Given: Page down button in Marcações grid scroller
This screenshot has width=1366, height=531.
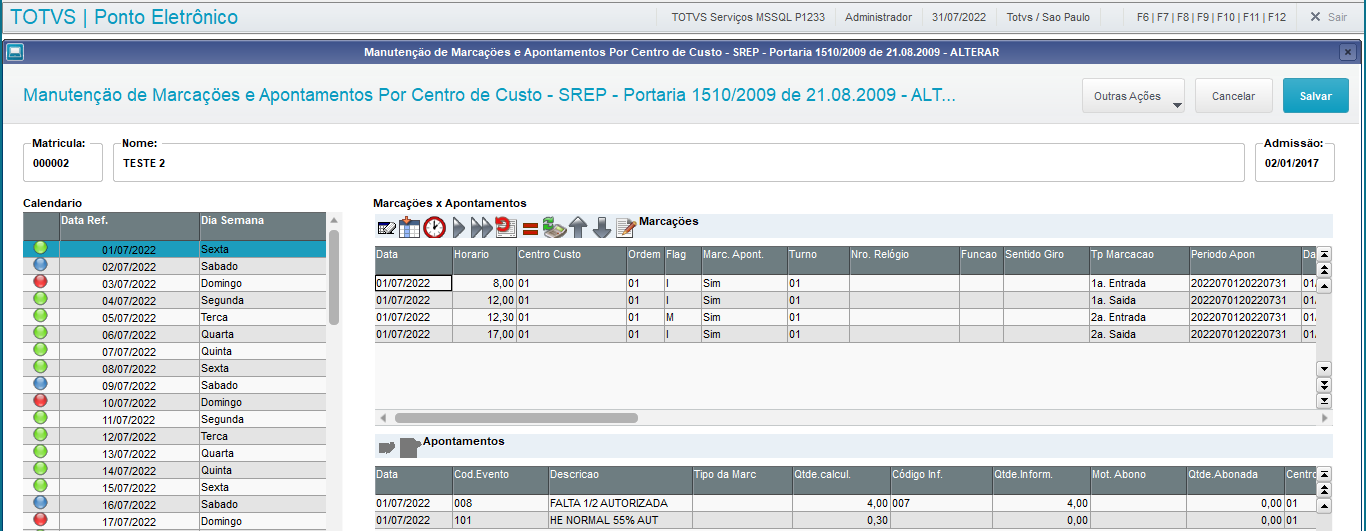Looking at the screenshot, I should tap(1324, 385).
